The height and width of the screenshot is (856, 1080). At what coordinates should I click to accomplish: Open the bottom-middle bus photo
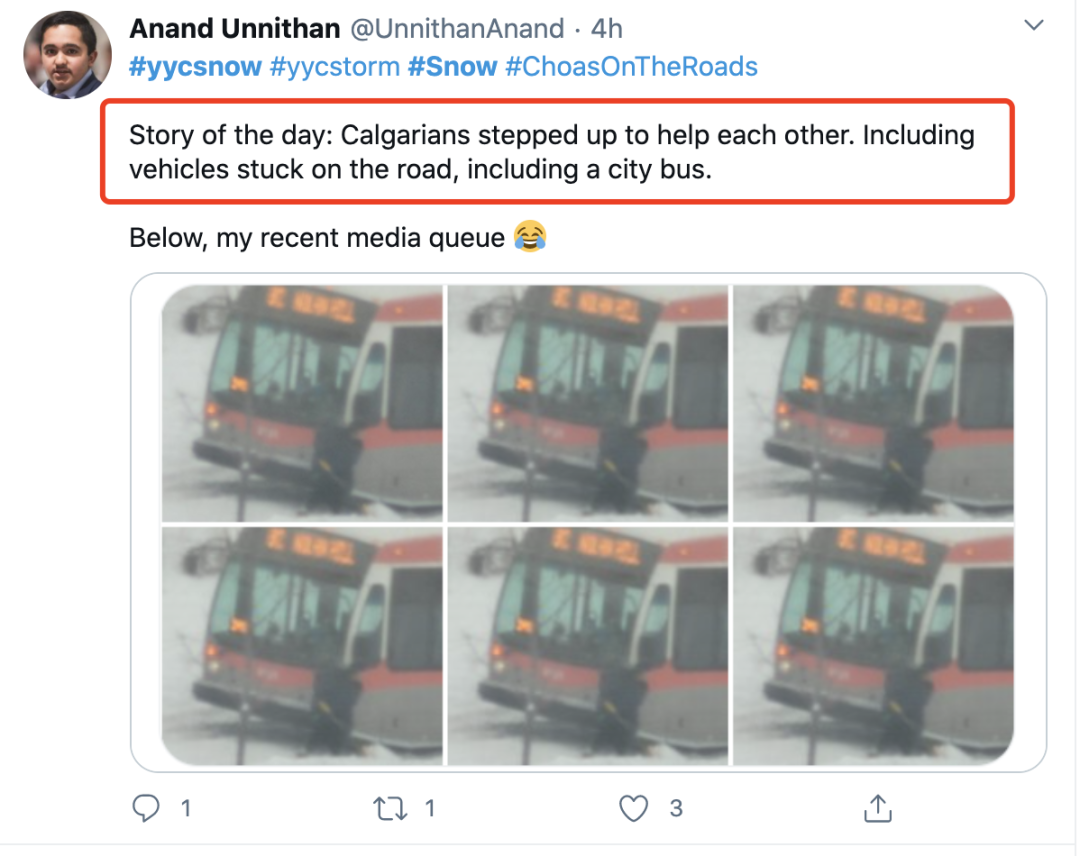coord(588,646)
